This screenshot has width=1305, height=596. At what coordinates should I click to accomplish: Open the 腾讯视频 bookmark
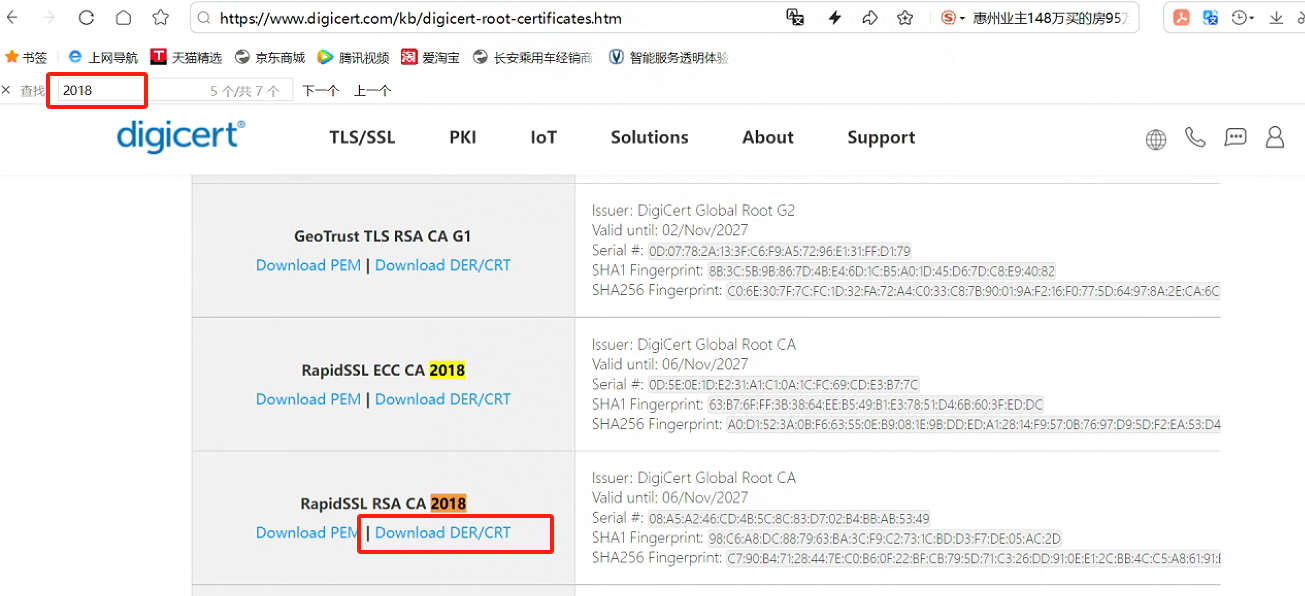pos(353,58)
